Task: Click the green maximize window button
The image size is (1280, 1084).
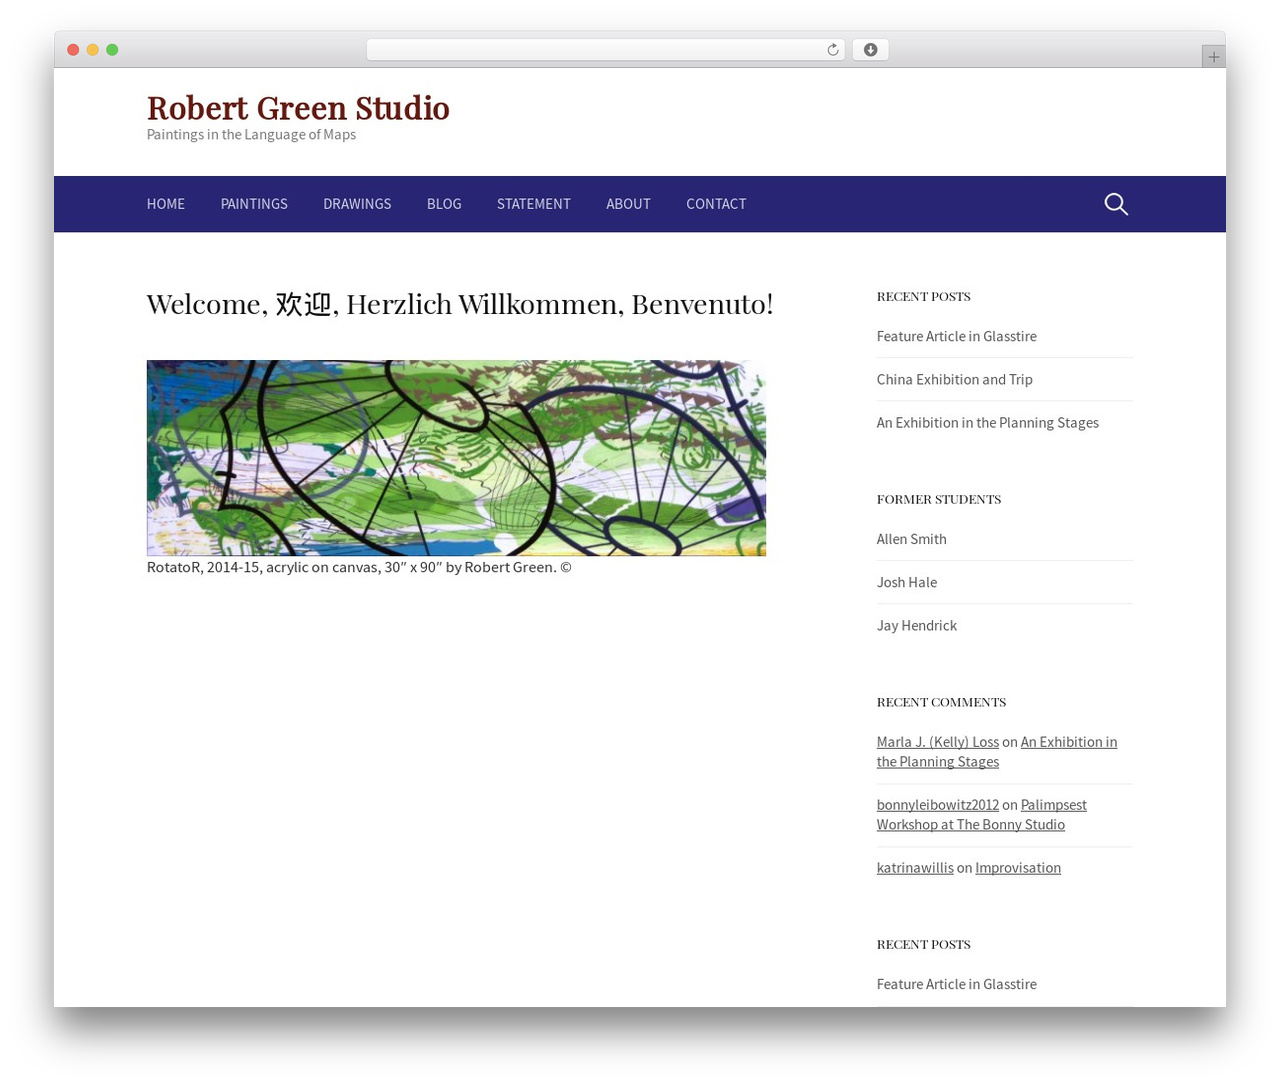Action: [x=112, y=50]
